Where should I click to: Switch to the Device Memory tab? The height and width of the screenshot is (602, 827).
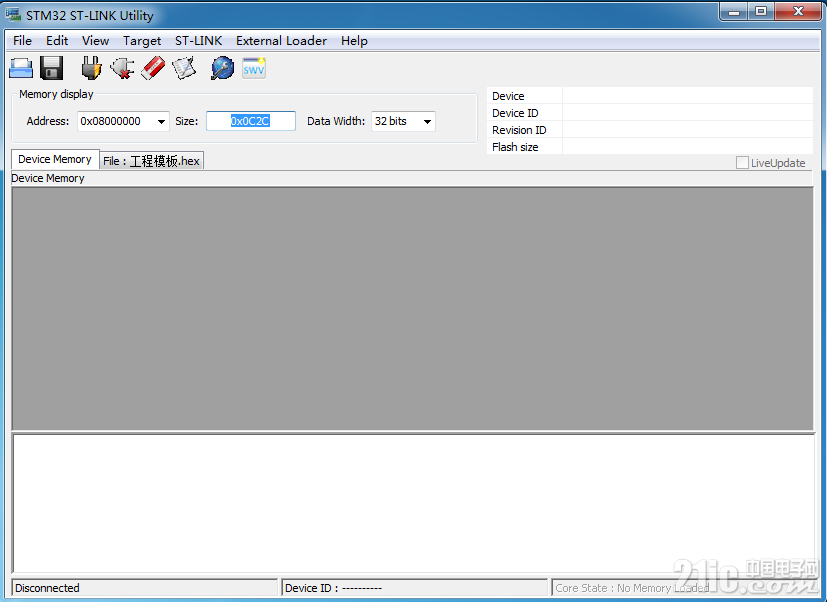point(55,159)
